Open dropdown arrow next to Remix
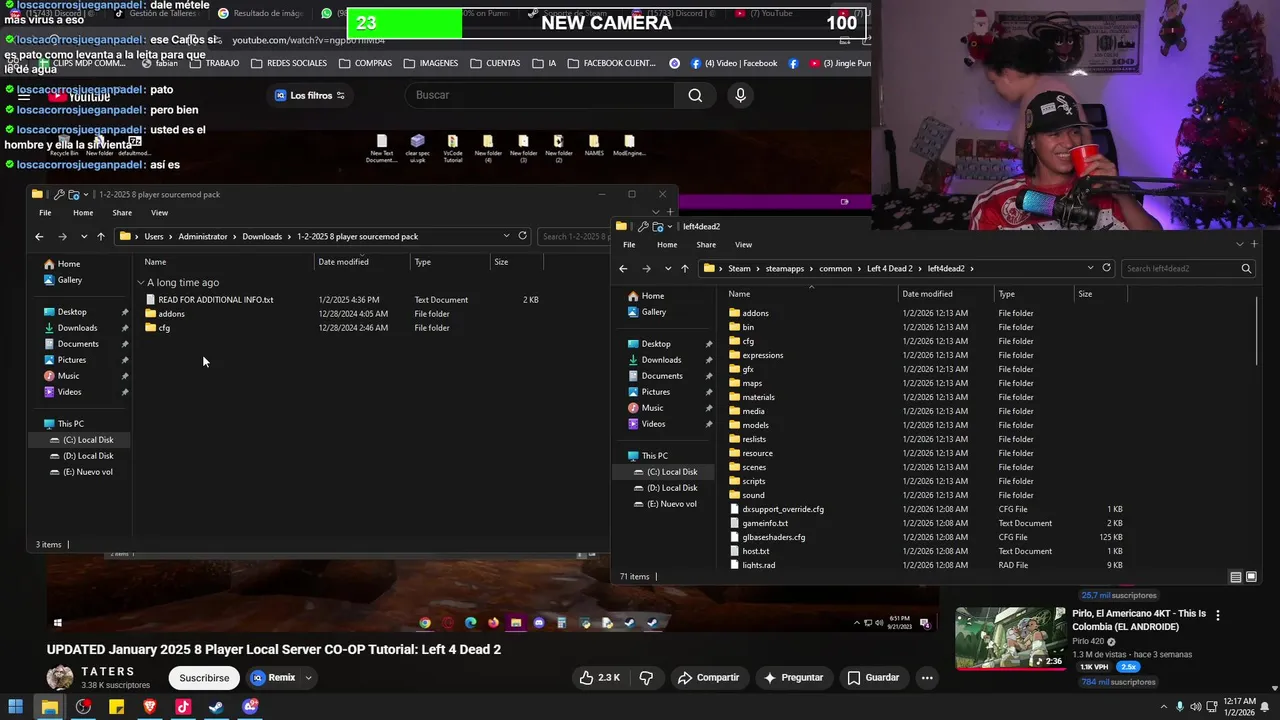 (x=308, y=678)
